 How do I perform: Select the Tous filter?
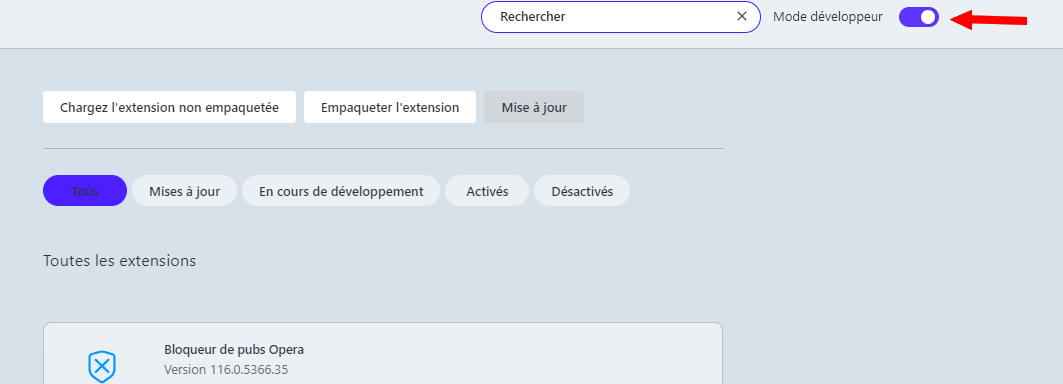(85, 191)
